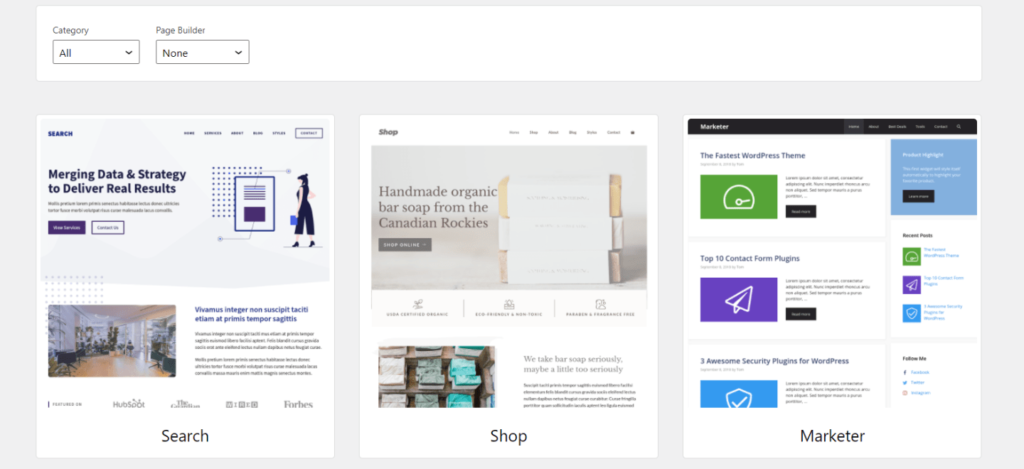Click the Facebook icon under Follow Me

(x=905, y=372)
